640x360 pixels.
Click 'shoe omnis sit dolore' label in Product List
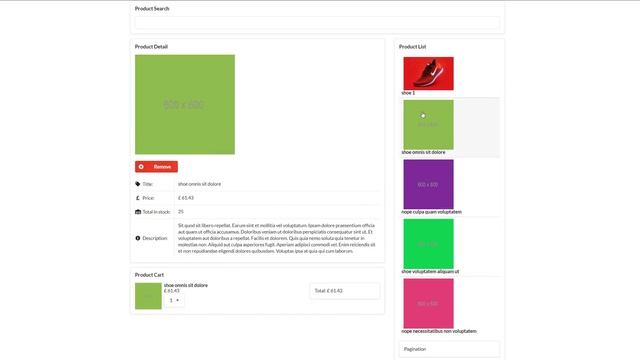coord(423,152)
